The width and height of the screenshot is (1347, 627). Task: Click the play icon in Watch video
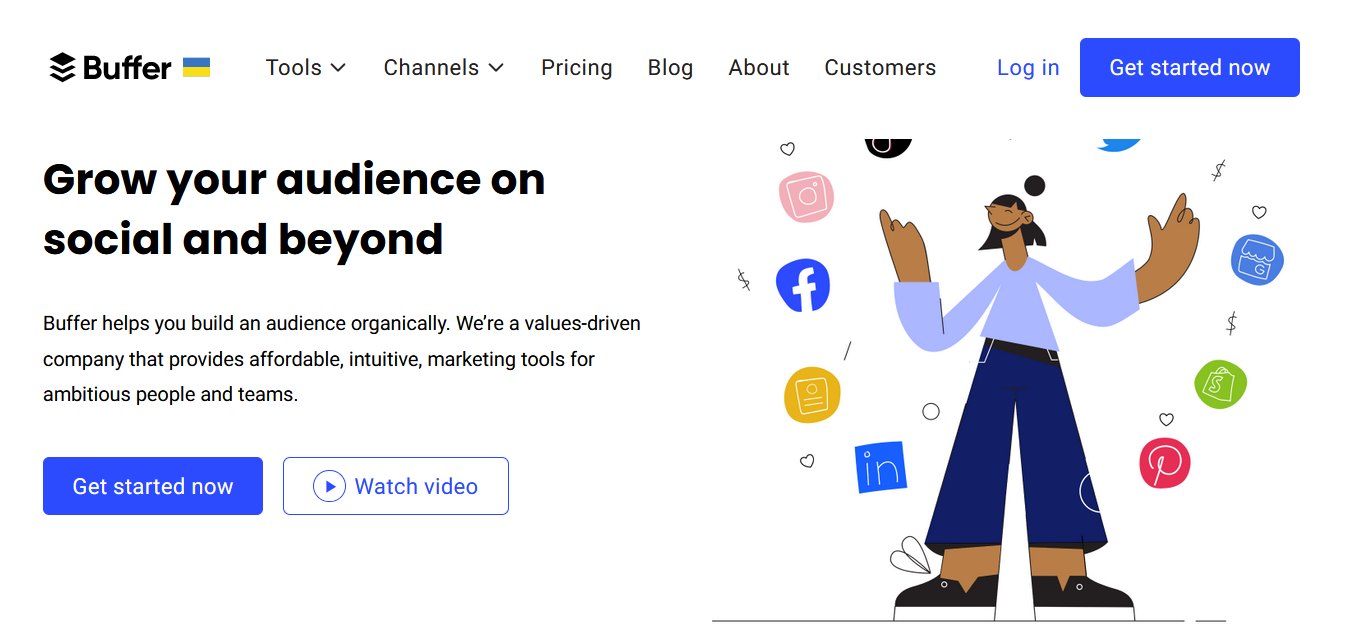point(329,486)
